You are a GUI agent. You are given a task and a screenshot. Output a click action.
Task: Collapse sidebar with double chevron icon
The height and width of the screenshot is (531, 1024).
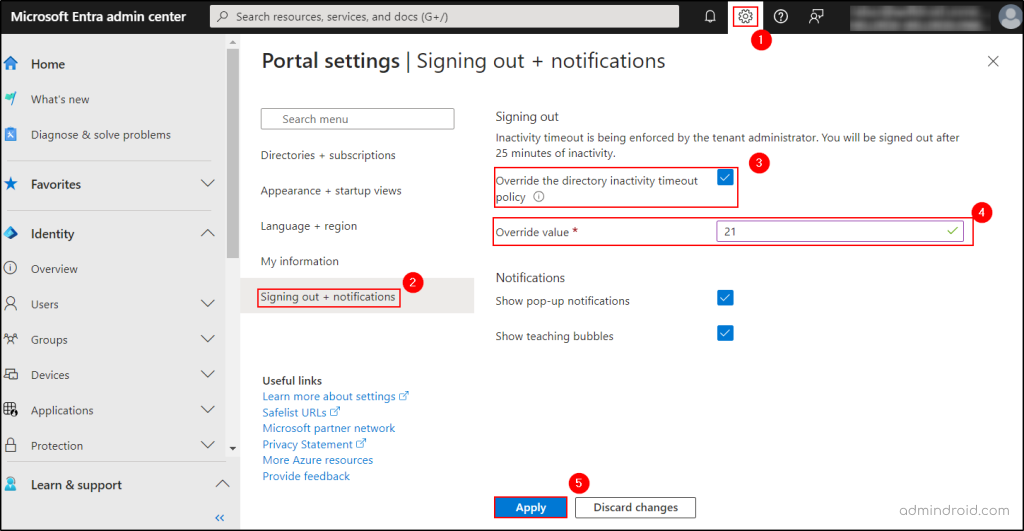click(220, 517)
